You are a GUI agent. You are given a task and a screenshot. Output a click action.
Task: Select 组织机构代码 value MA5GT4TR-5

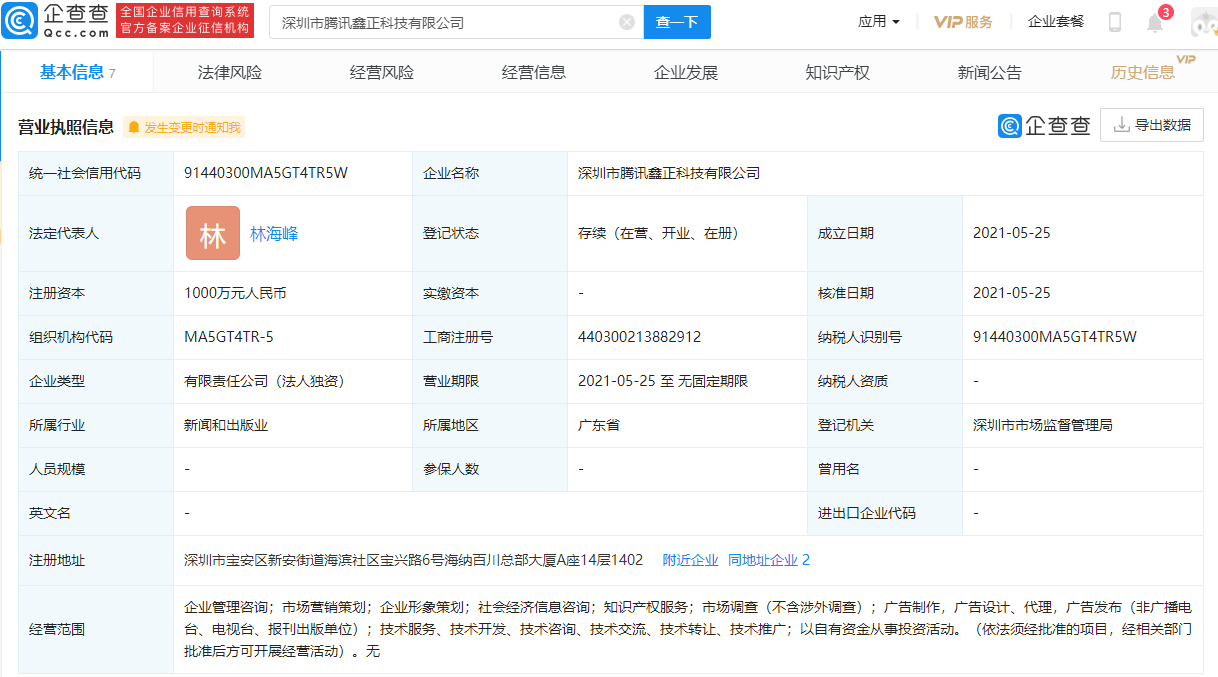(x=229, y=337)
